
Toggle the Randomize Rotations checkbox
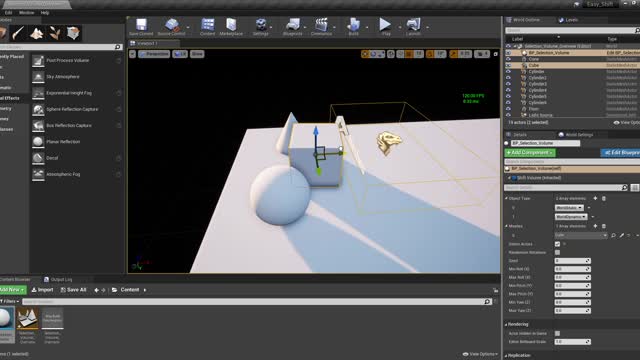point(558,253)
